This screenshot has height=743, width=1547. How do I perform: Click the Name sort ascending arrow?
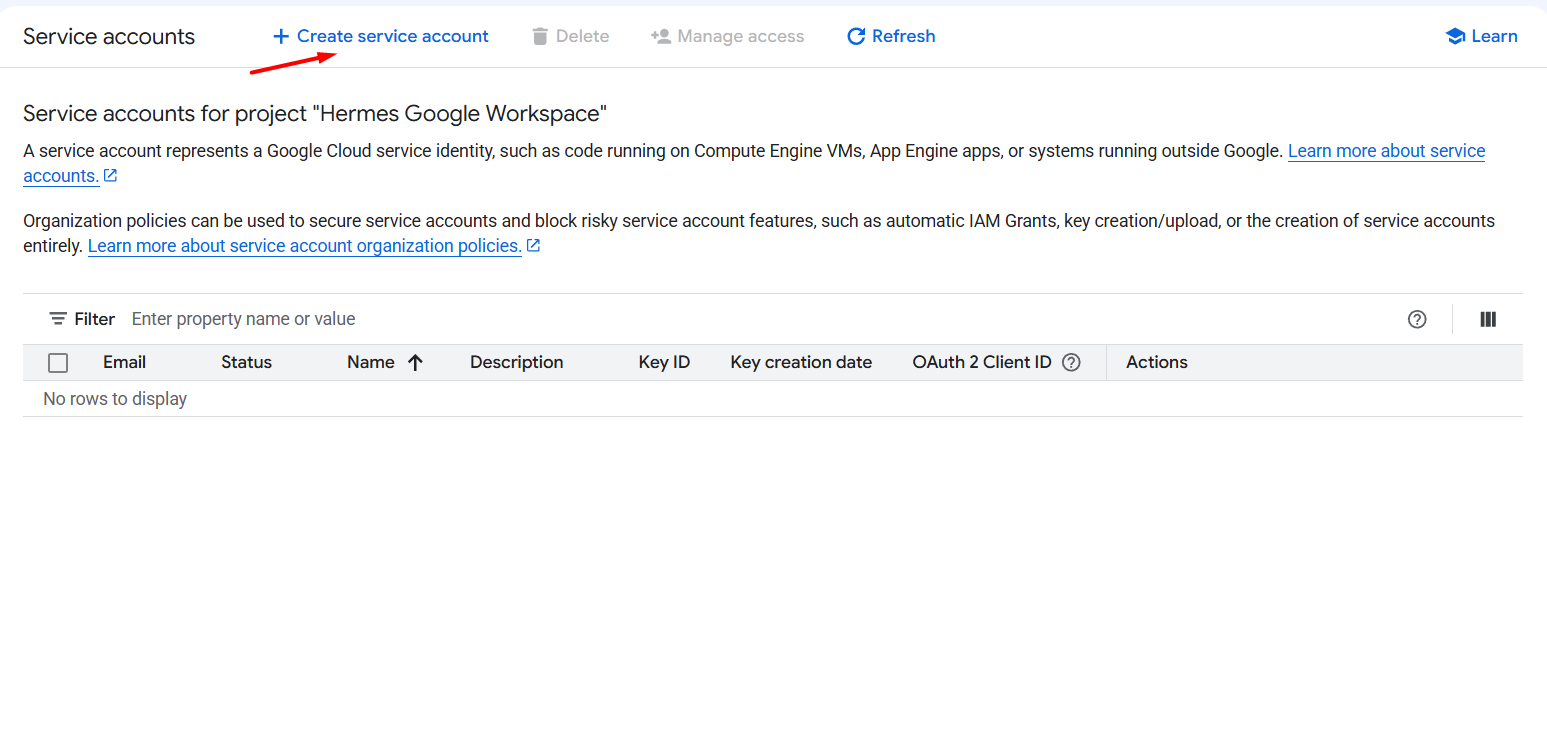point(415,363)
